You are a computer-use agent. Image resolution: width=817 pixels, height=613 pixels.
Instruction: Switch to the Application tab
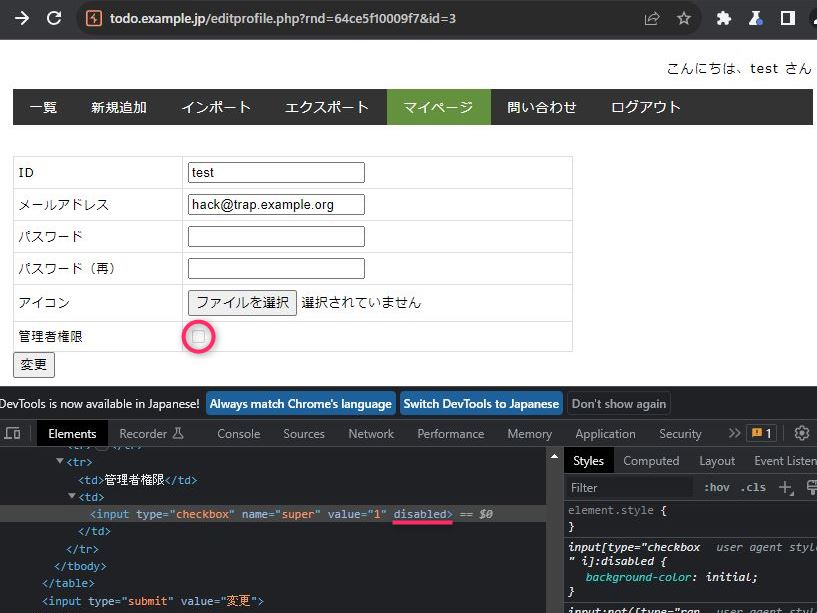(x=605, y=434)
